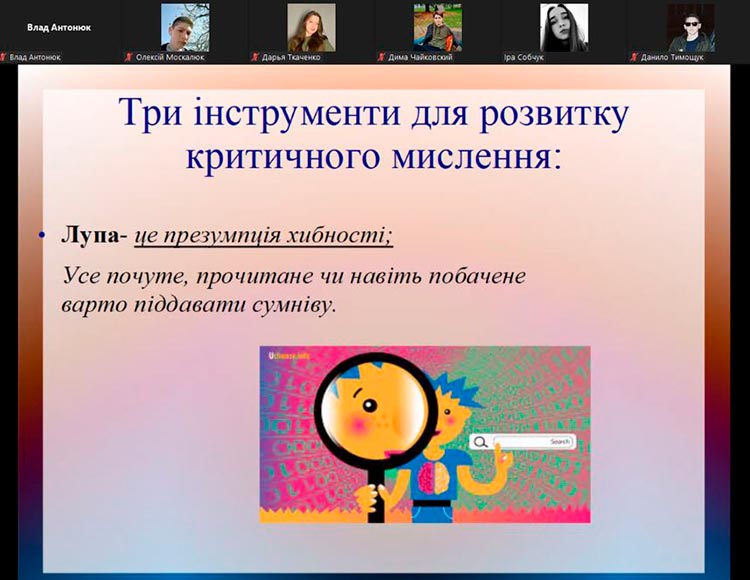Click muted mic icon beside Влад Антонюк
The height and width of the screenshot is (580, 750).
[5, 57]
